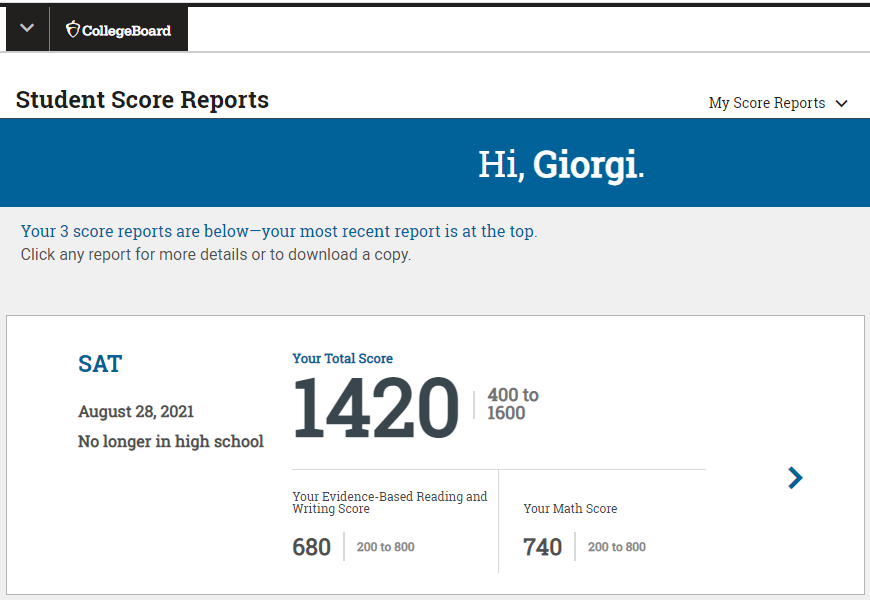Click the 200 to 800 range beside 680
The height and width of the screenshot is (600, 870).
pos(385,547)
